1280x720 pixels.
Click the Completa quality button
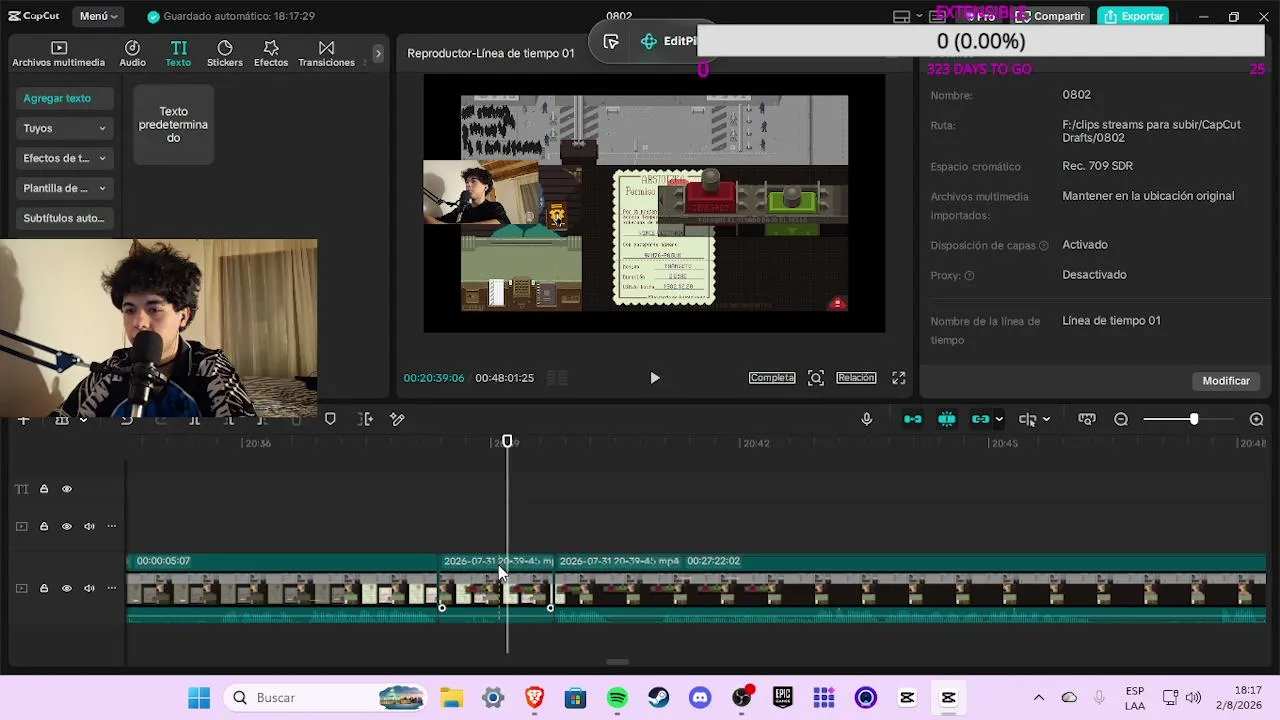[772, 378]
